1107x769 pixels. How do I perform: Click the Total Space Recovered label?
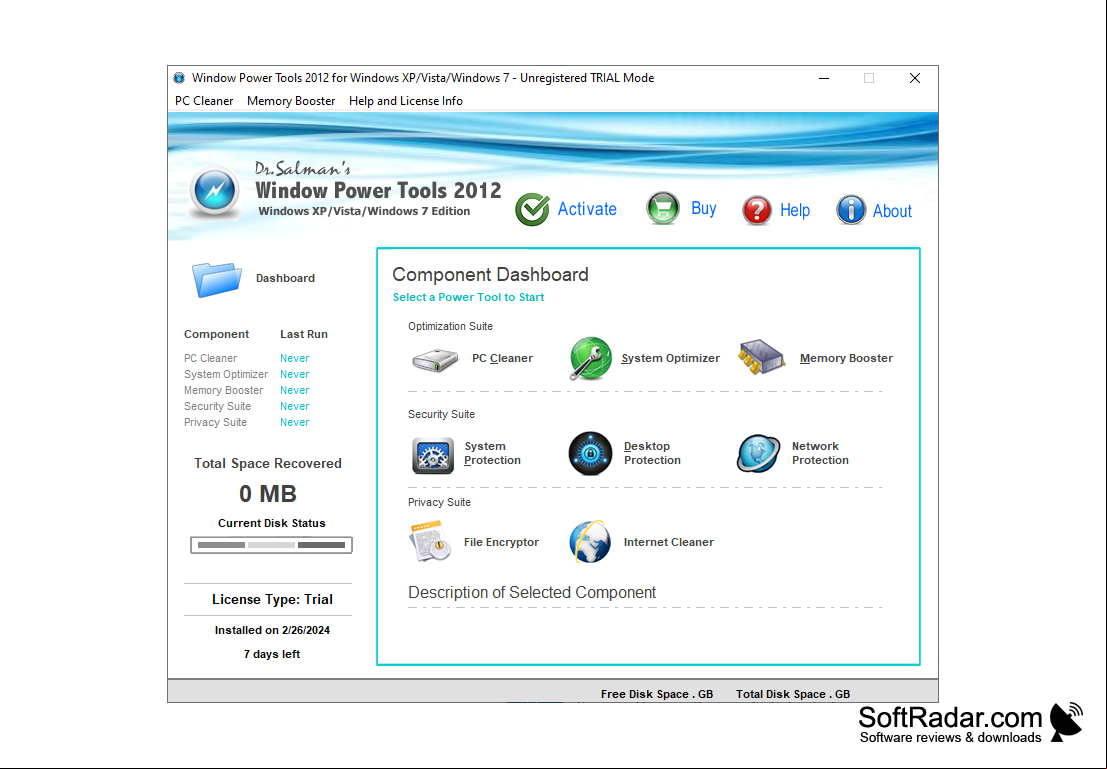point(268,463)
